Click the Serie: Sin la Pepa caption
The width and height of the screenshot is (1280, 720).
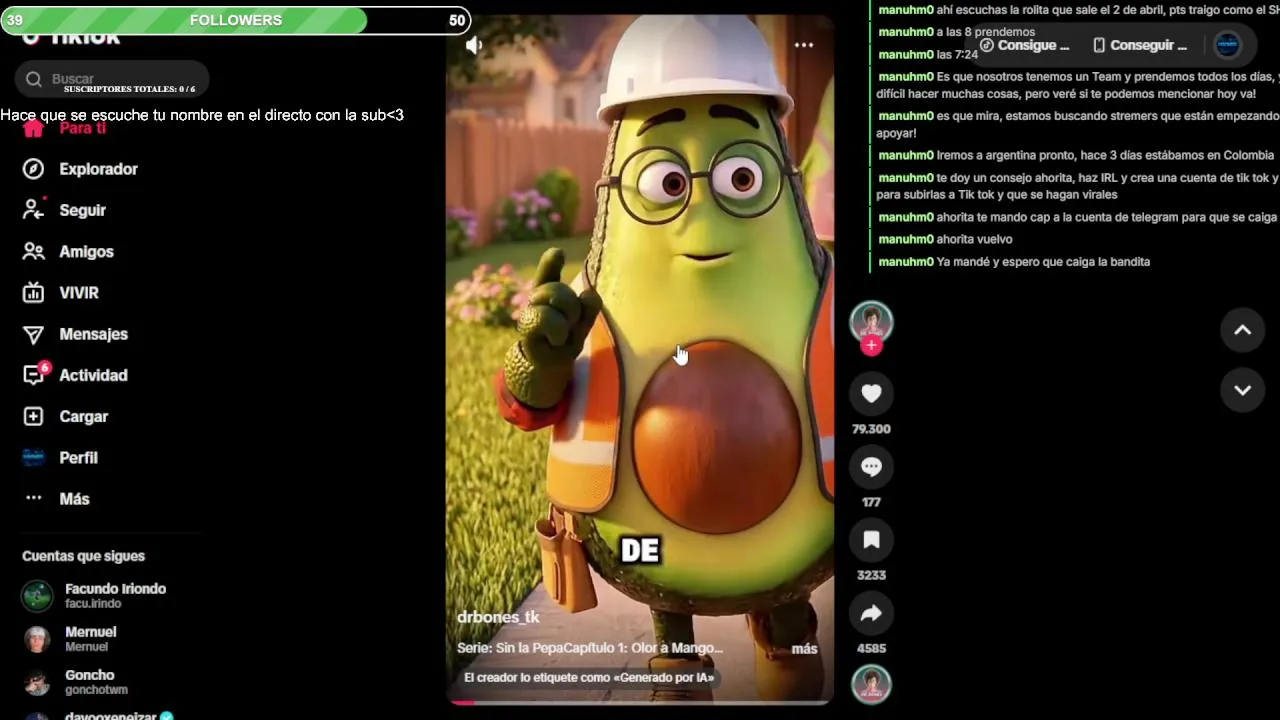click(589, 648)
